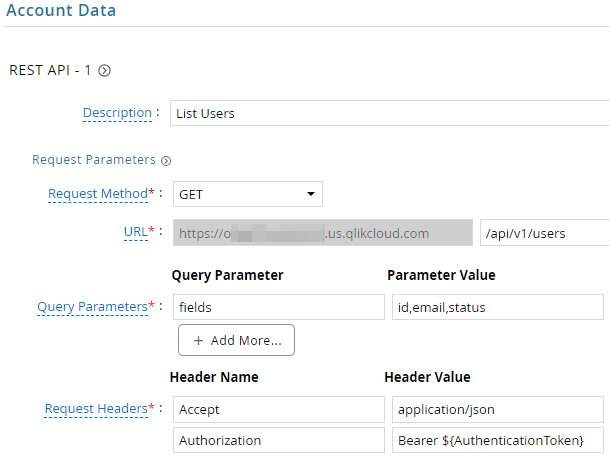The height and width of the screenshot is (456, 610).
Task: Click the Account Data page title
Action: coord(61,10)
